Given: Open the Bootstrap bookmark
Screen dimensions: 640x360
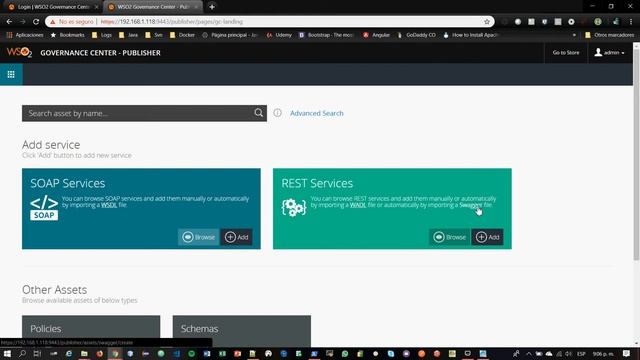Looking at the screenshot, I should [x=326, y=35].
